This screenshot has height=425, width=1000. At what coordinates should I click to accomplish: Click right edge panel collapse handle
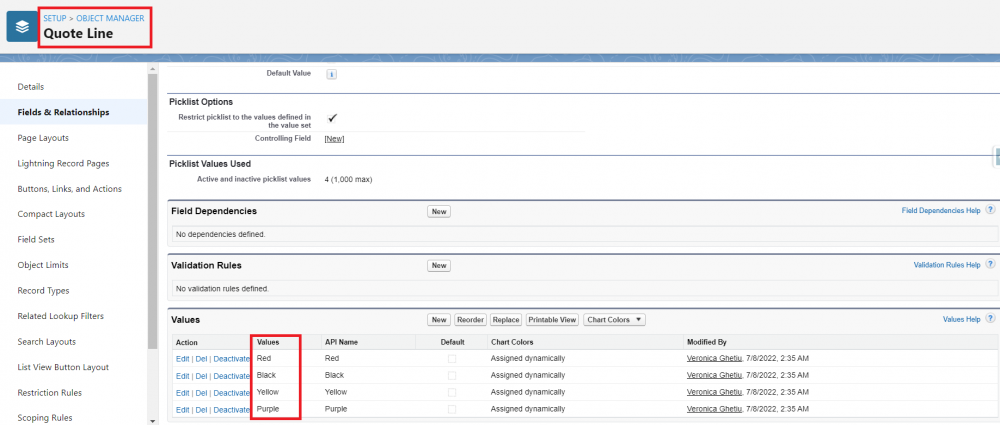click(x=997, y=156)
